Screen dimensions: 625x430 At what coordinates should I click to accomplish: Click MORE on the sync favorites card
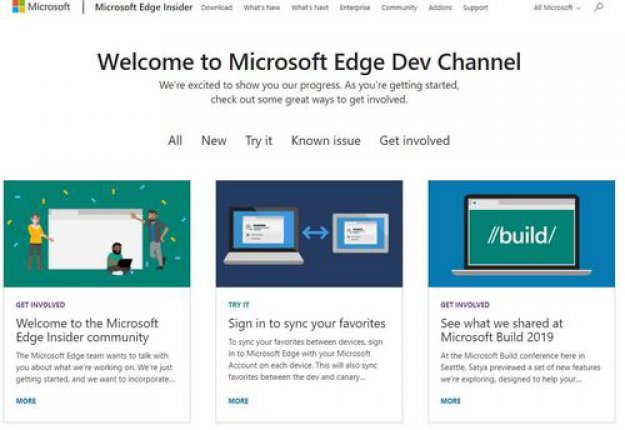(238, 401)
